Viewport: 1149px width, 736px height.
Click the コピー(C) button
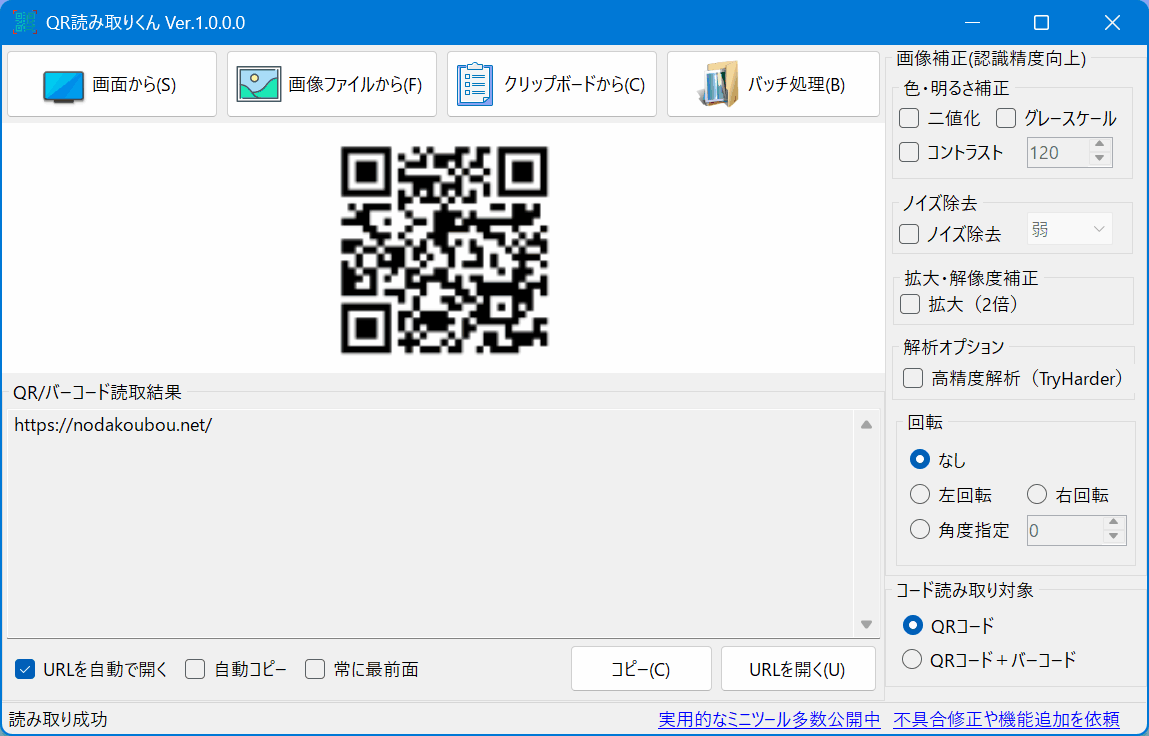pos(641,668)
